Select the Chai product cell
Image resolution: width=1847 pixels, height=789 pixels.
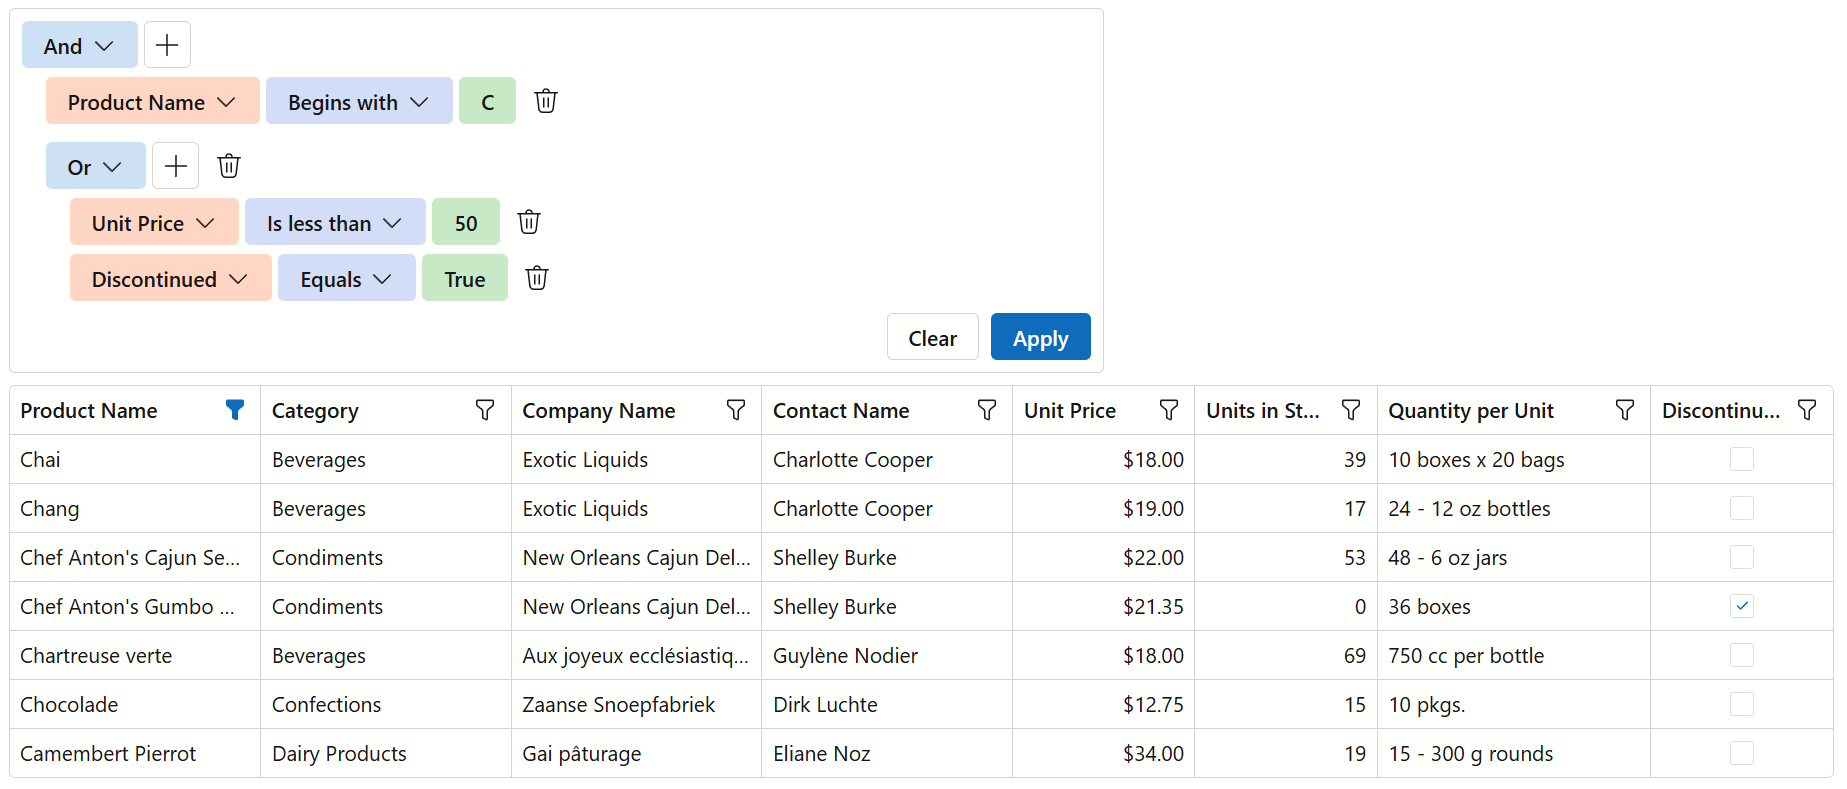(x=135, y=459)
